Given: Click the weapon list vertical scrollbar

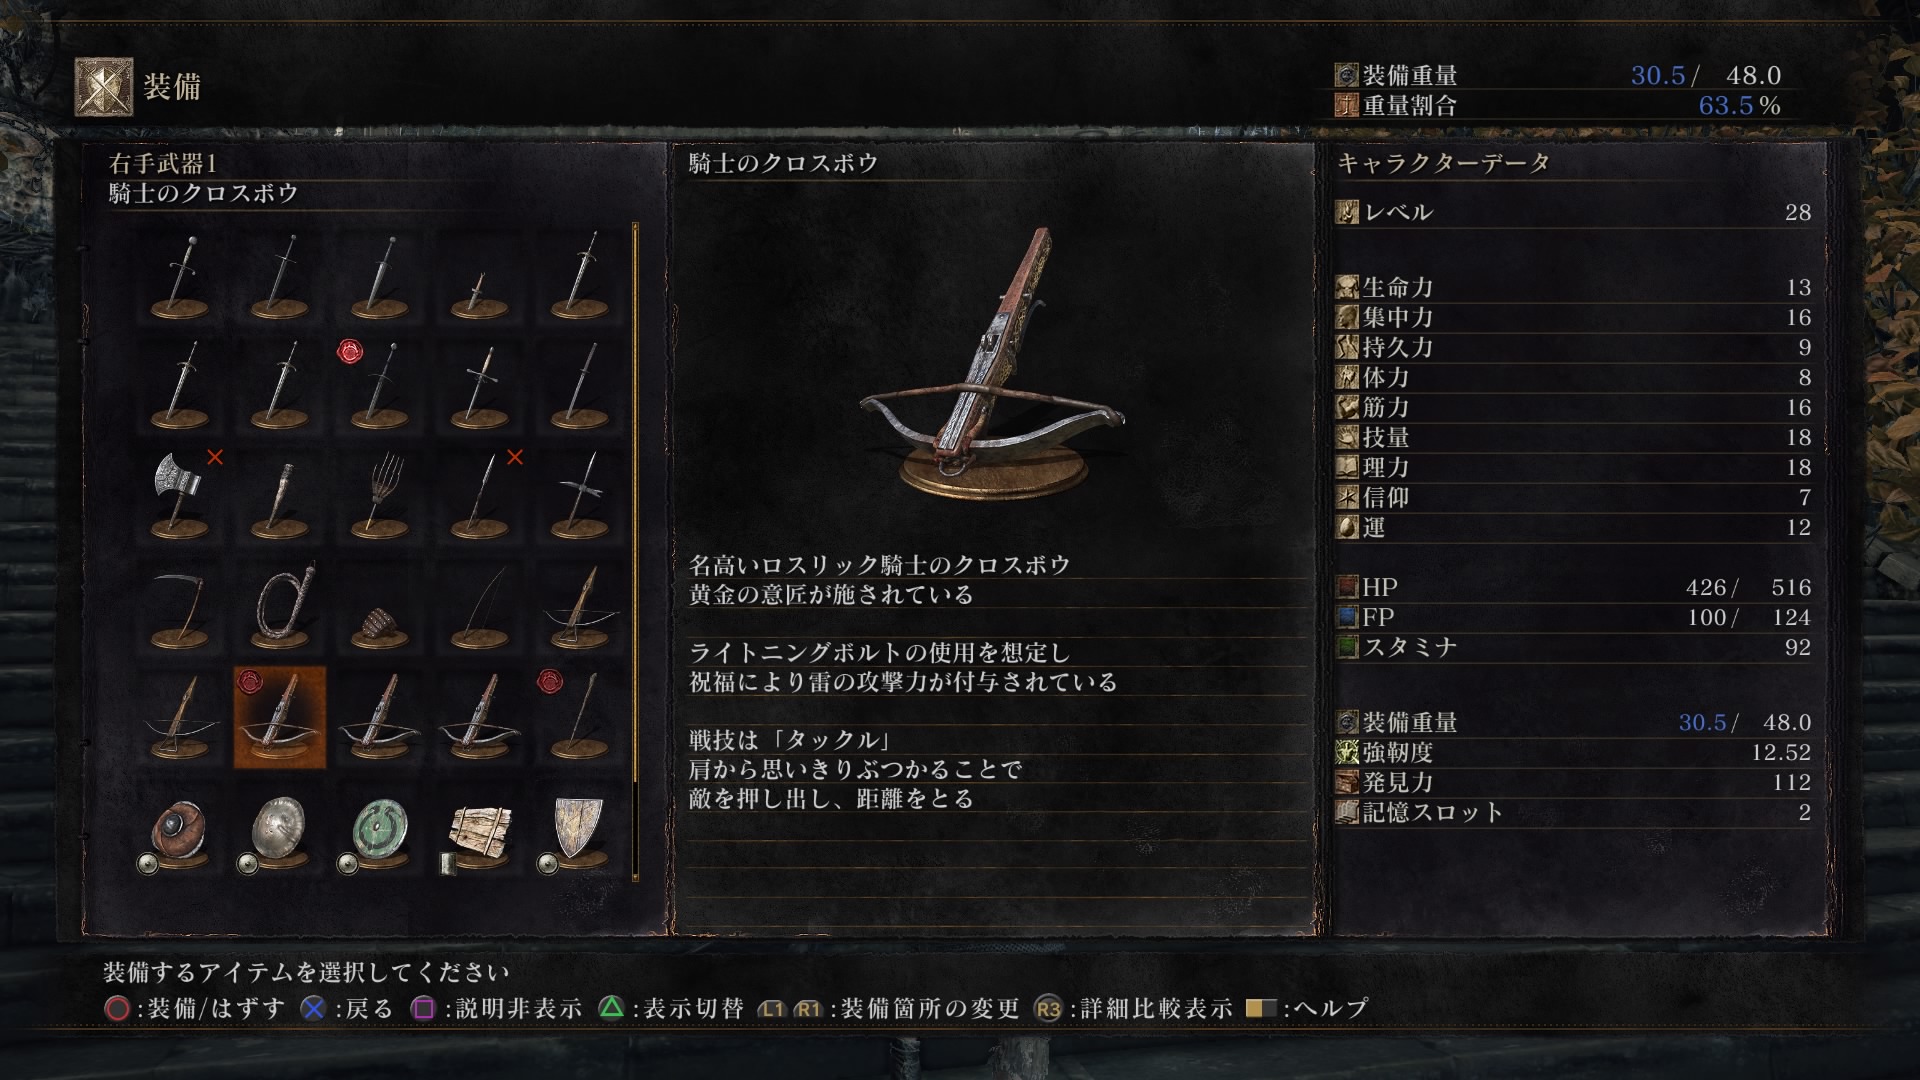Looking at the screenshot, I should (636, 551).
